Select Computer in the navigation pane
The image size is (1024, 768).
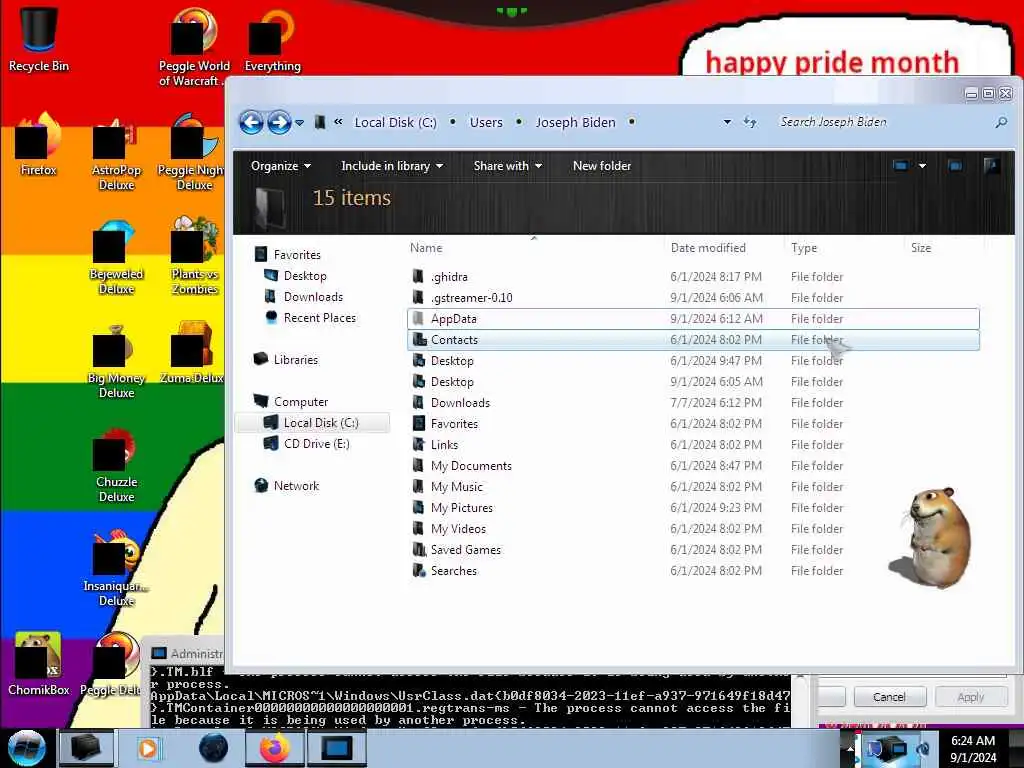click(x=291, y=402)
